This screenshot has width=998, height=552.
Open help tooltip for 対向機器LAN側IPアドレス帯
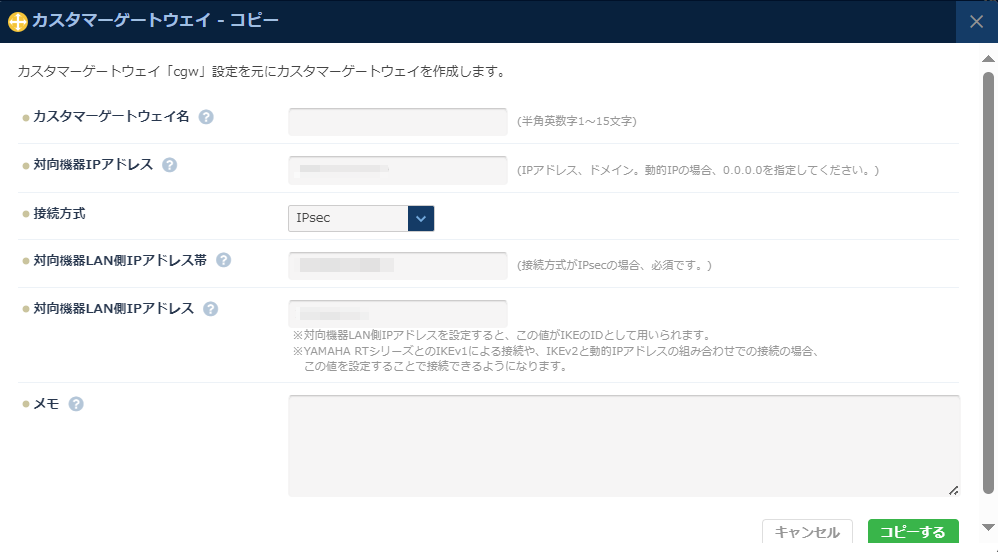point(223,260)
